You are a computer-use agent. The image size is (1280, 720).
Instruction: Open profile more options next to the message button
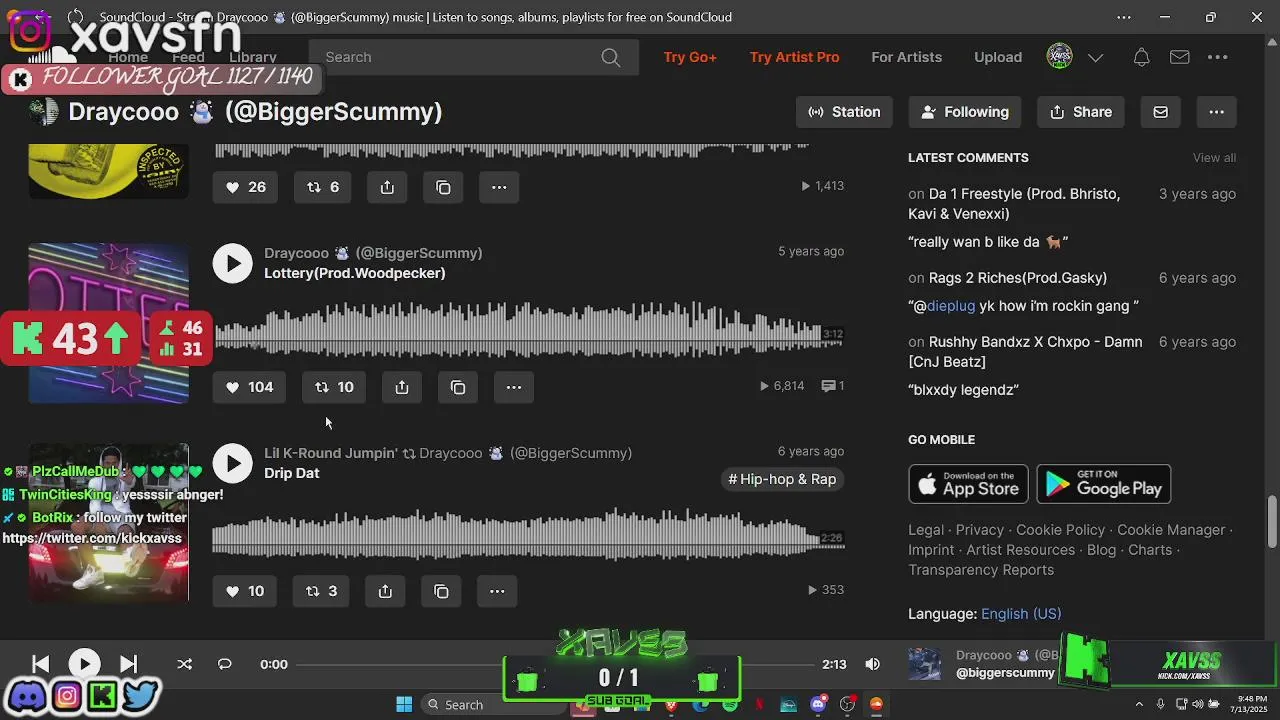pos(1216,112)
